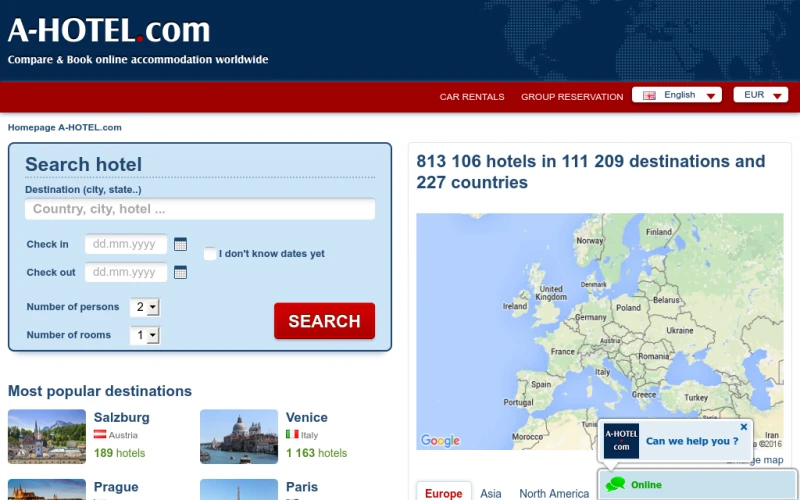Click the Salzburg thumbnail image

pyautogui.click(x=47, y=436)
